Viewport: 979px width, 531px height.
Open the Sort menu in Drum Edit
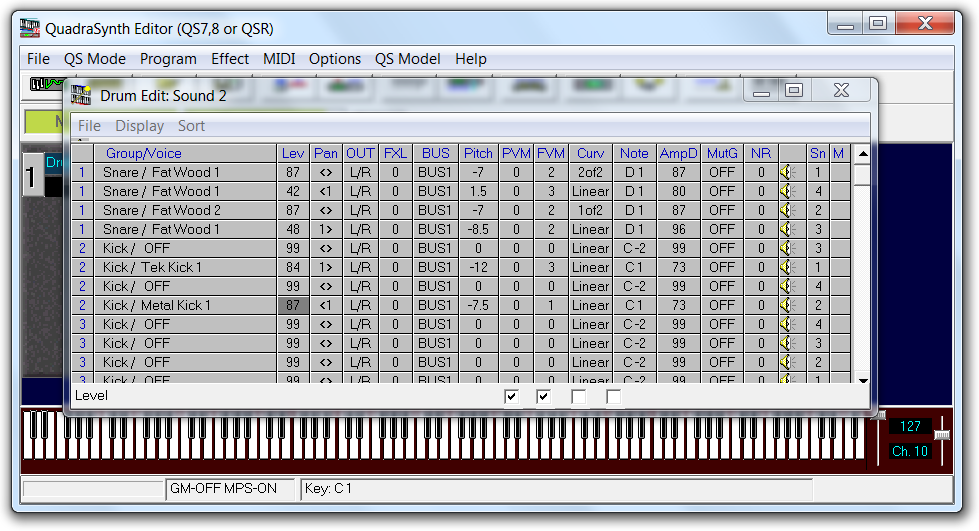tap(191, 126)
